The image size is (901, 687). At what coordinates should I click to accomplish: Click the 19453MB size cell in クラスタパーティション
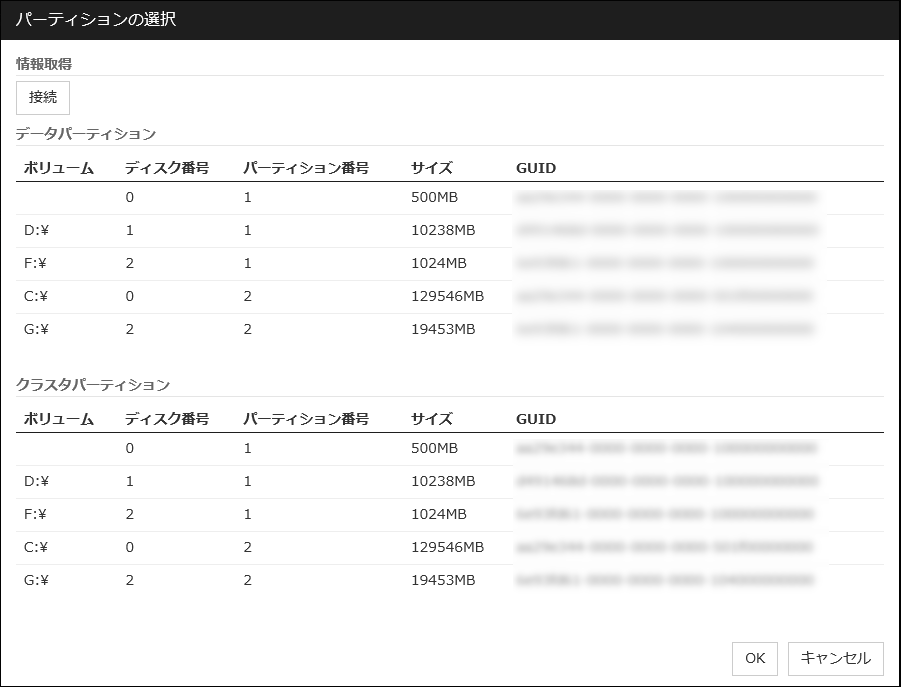[x=443, y=581]
